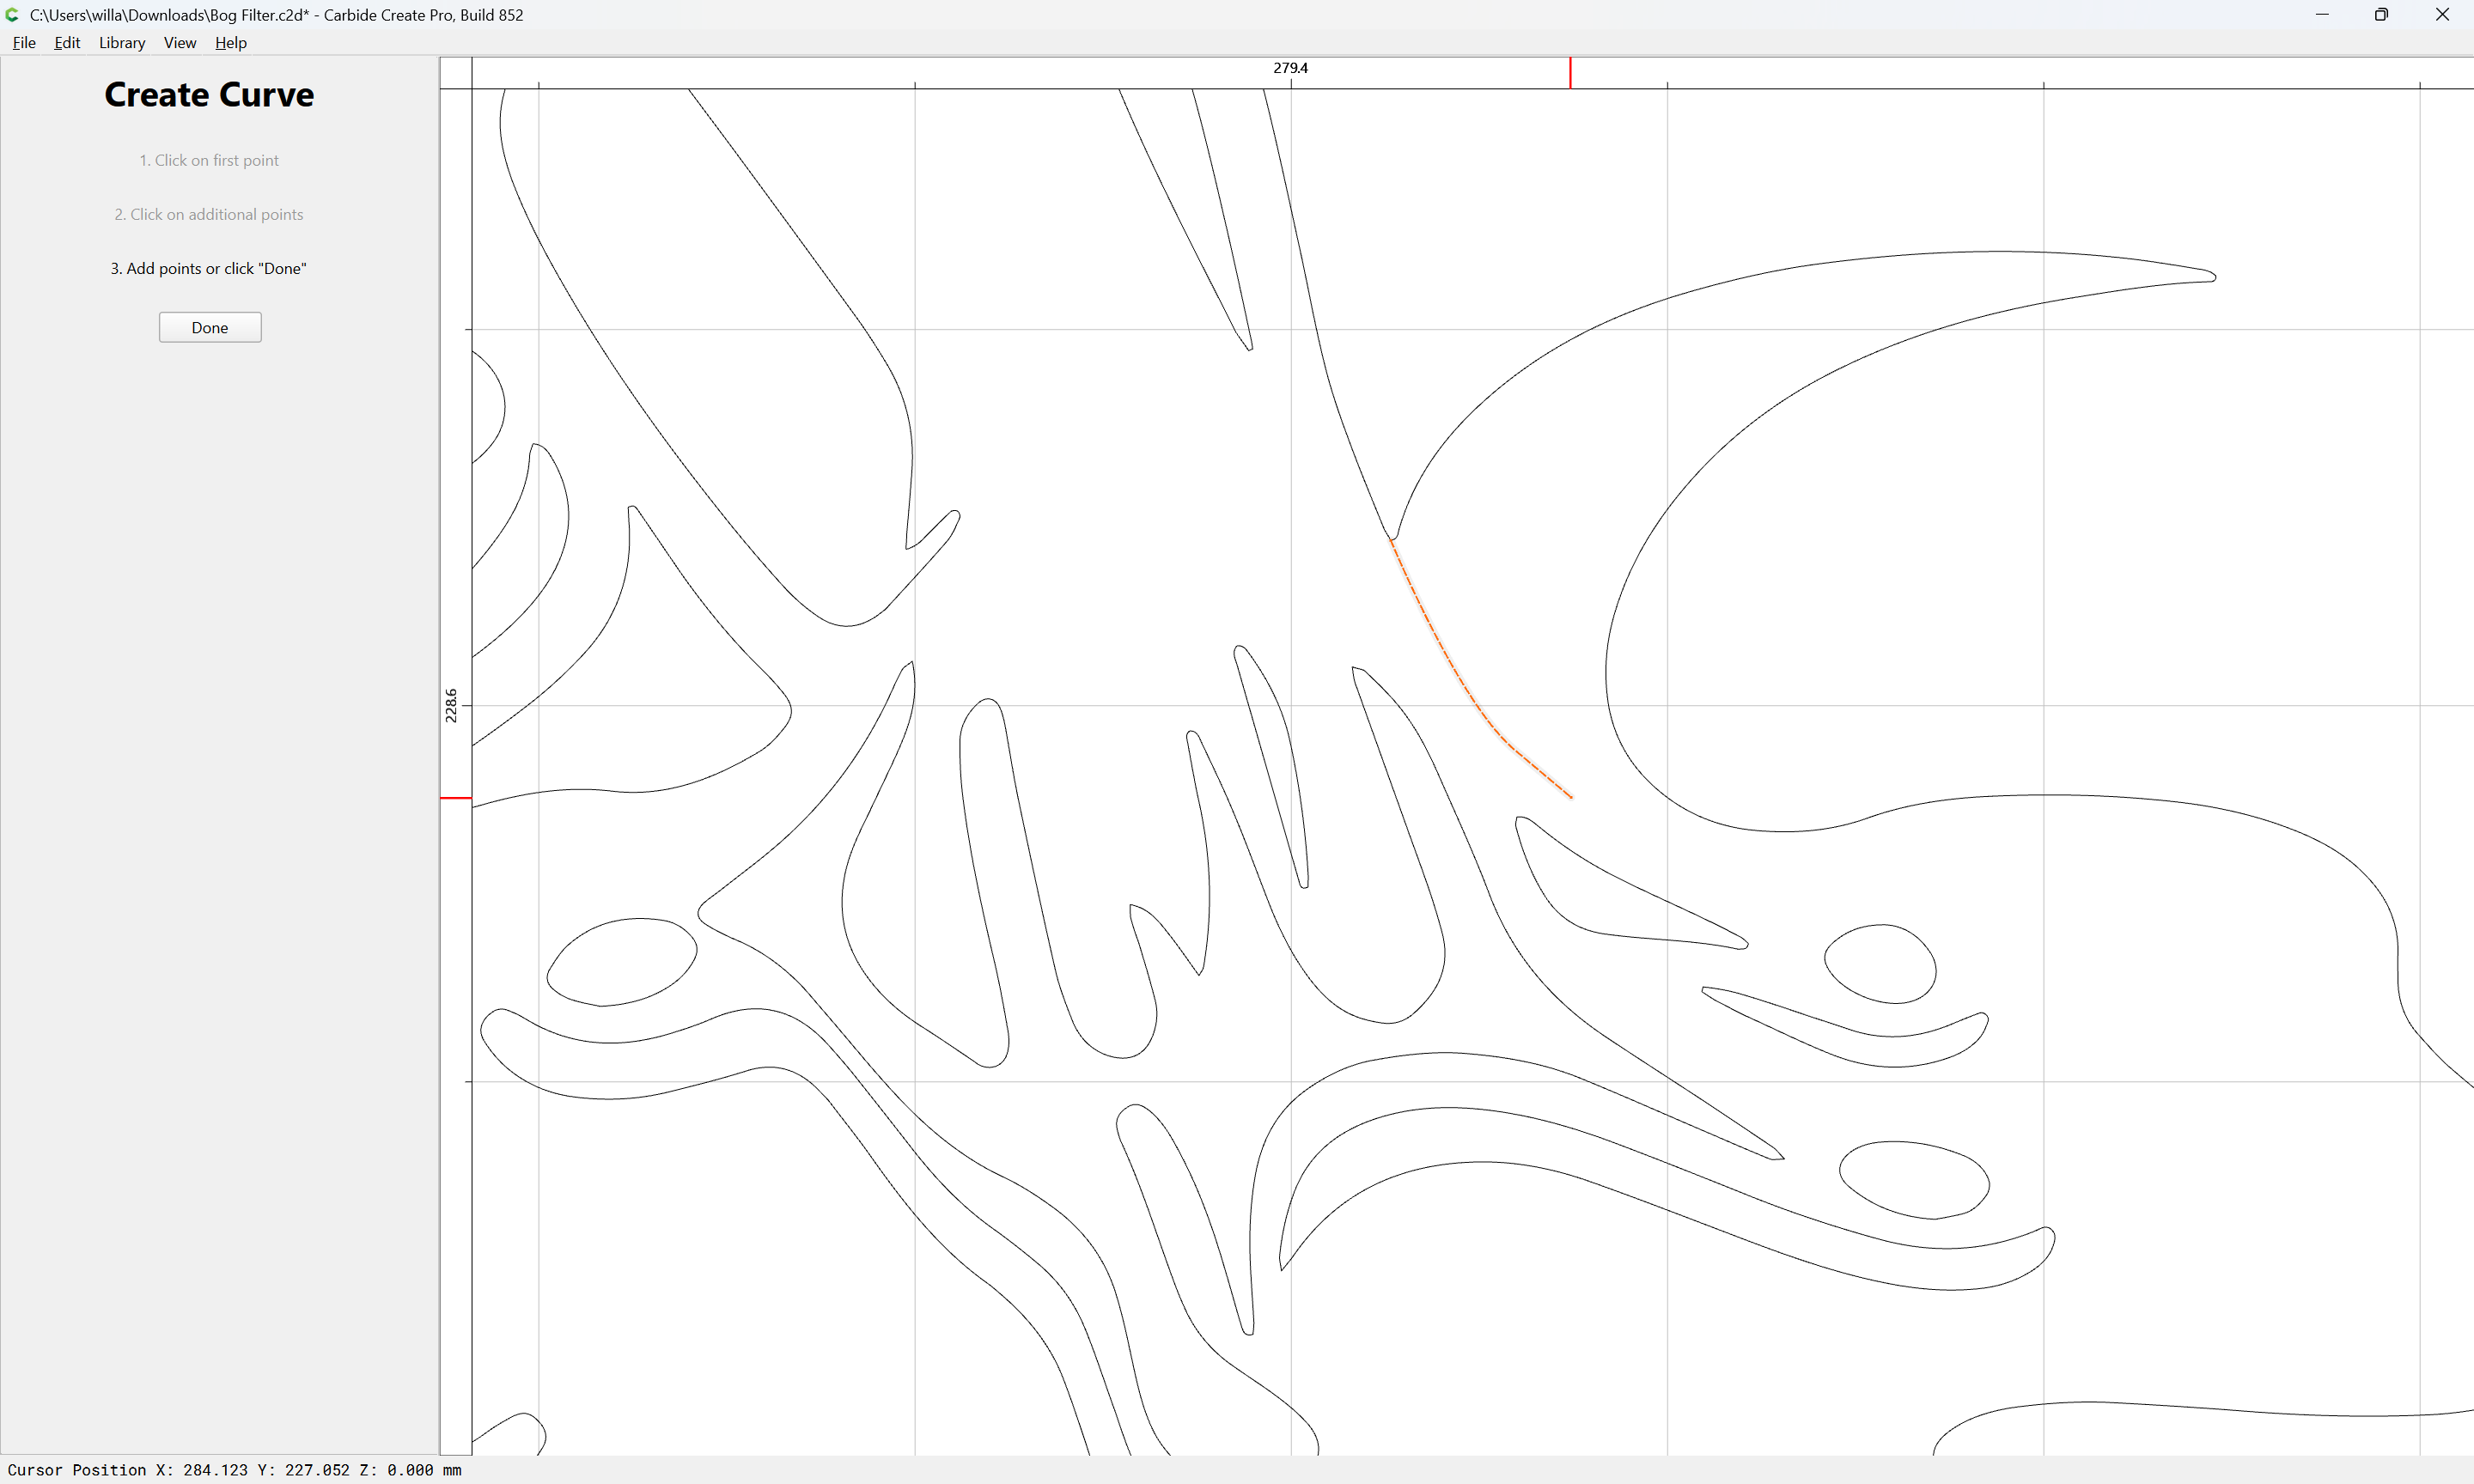This screenshot has height=1484, width=2474.
Task: Click '3. Add points or click Done' text
Action: (209, 268)
